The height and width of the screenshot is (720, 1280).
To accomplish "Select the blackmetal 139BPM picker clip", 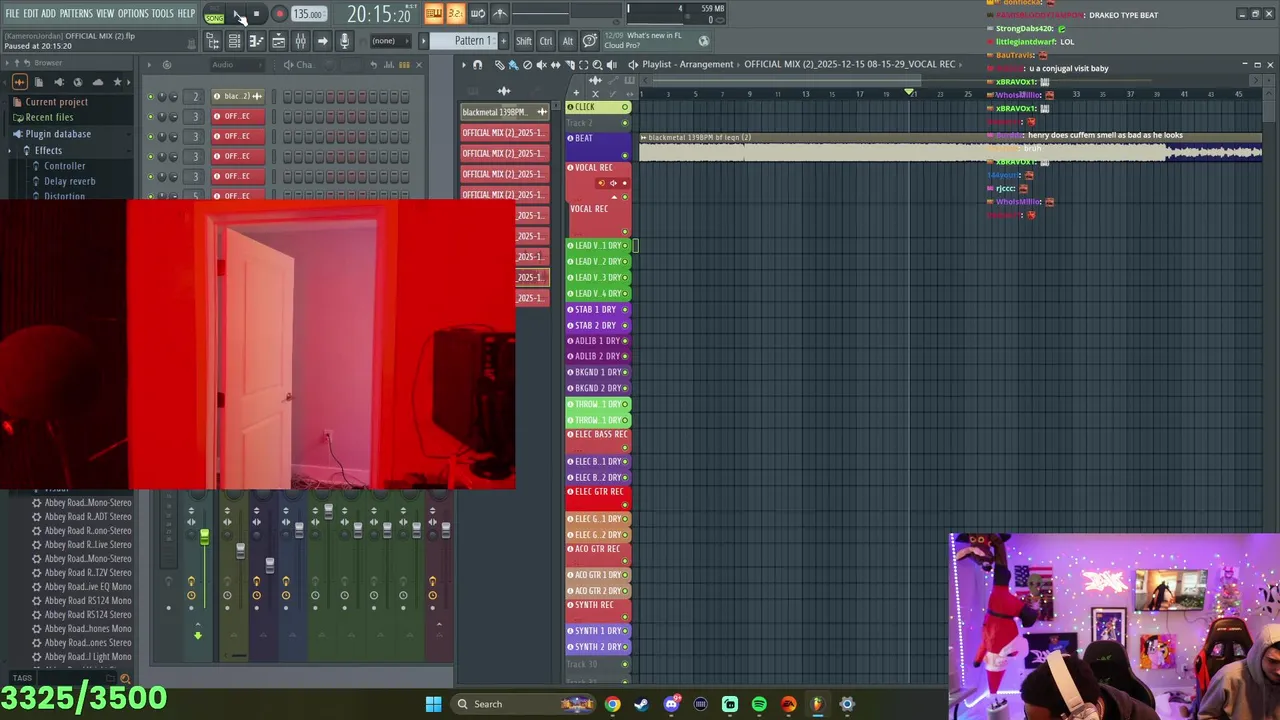I will pos(504,112).
